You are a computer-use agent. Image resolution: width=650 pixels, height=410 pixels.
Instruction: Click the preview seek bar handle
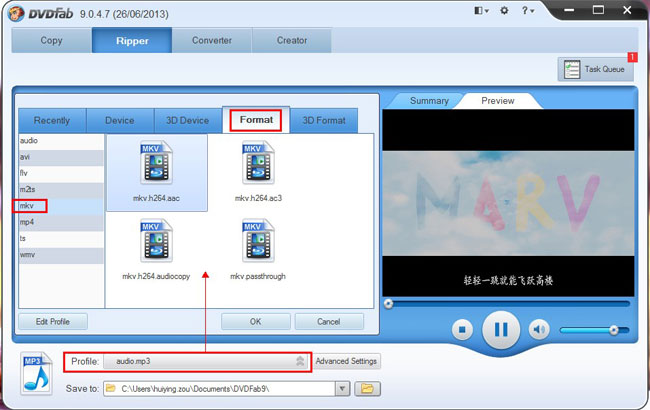[x=388, y=304]
